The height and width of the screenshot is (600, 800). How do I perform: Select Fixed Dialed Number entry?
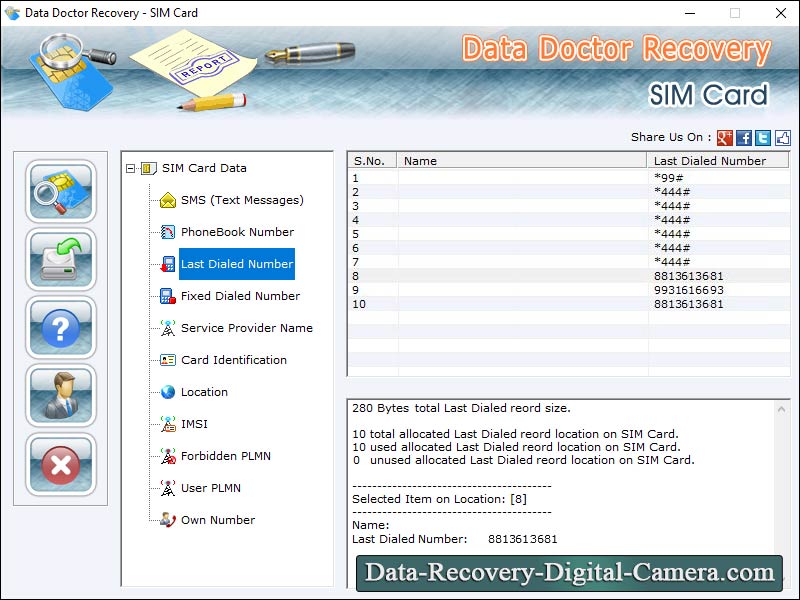(x=240, y=296)
